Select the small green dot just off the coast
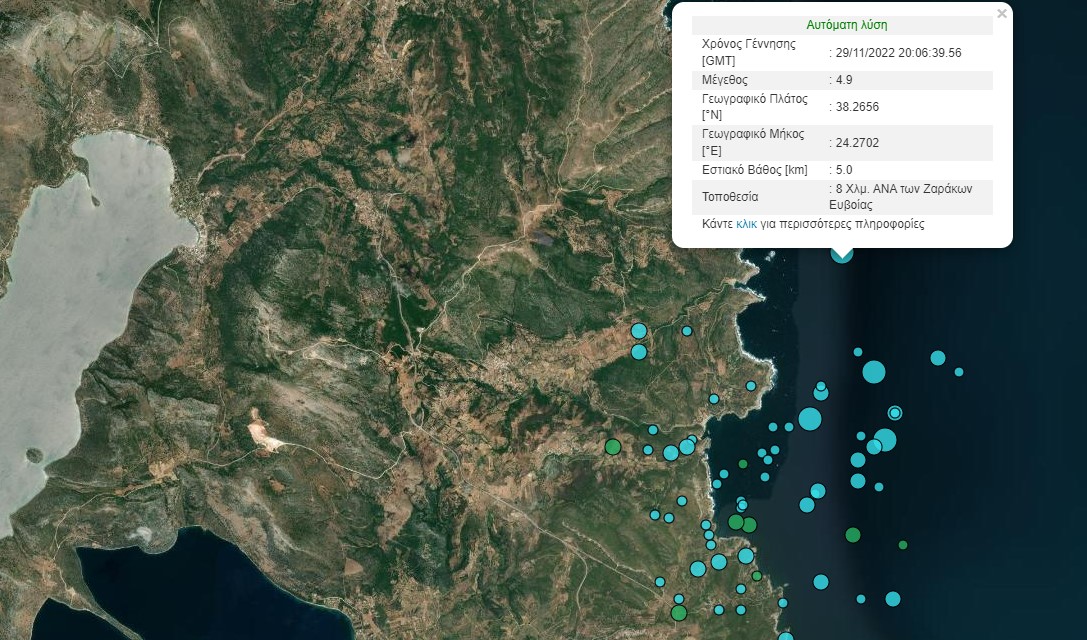Image resolution: width=1087 pixels, height=640 pixels. click(x=743, y=464)
